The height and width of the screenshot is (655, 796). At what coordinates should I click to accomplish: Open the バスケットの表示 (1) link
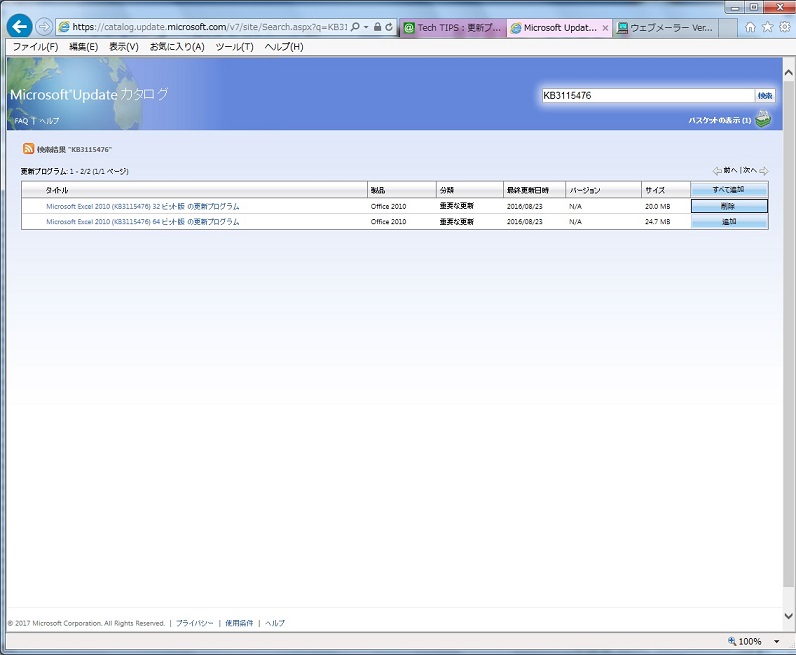coord(719,120)
